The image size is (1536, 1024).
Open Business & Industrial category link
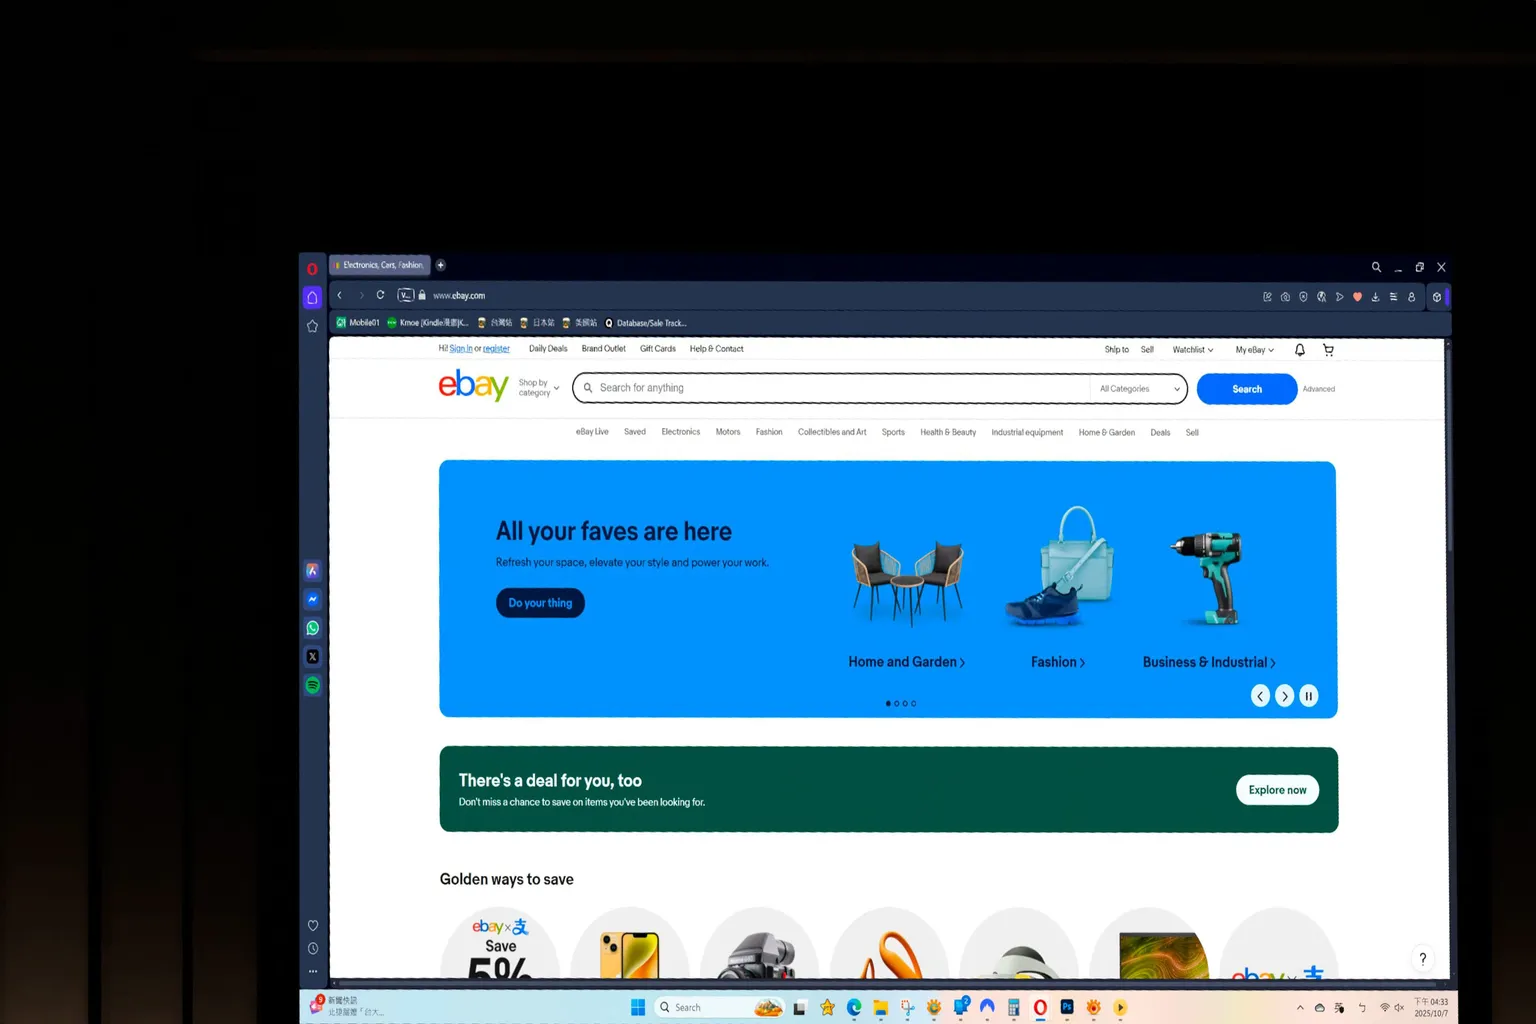click(x=1209, y=662)
